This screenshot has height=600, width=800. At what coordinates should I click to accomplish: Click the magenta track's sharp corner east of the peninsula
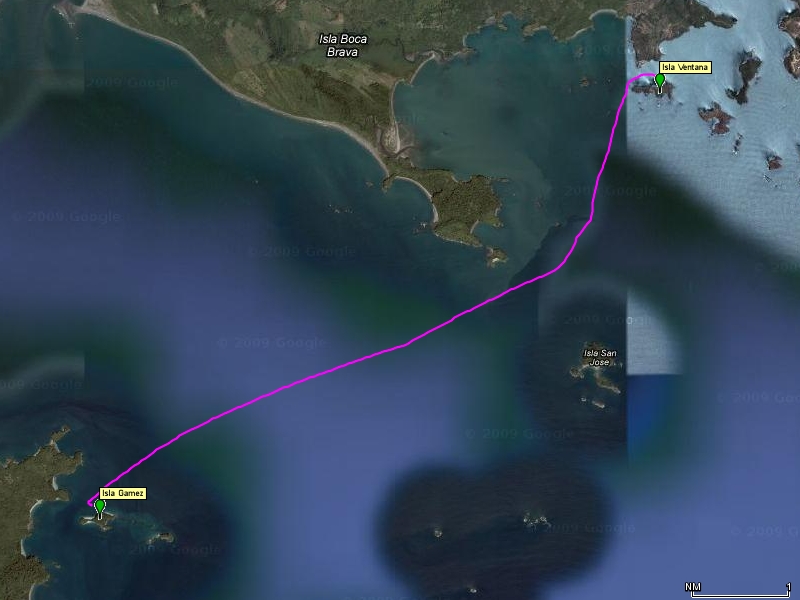591,220
